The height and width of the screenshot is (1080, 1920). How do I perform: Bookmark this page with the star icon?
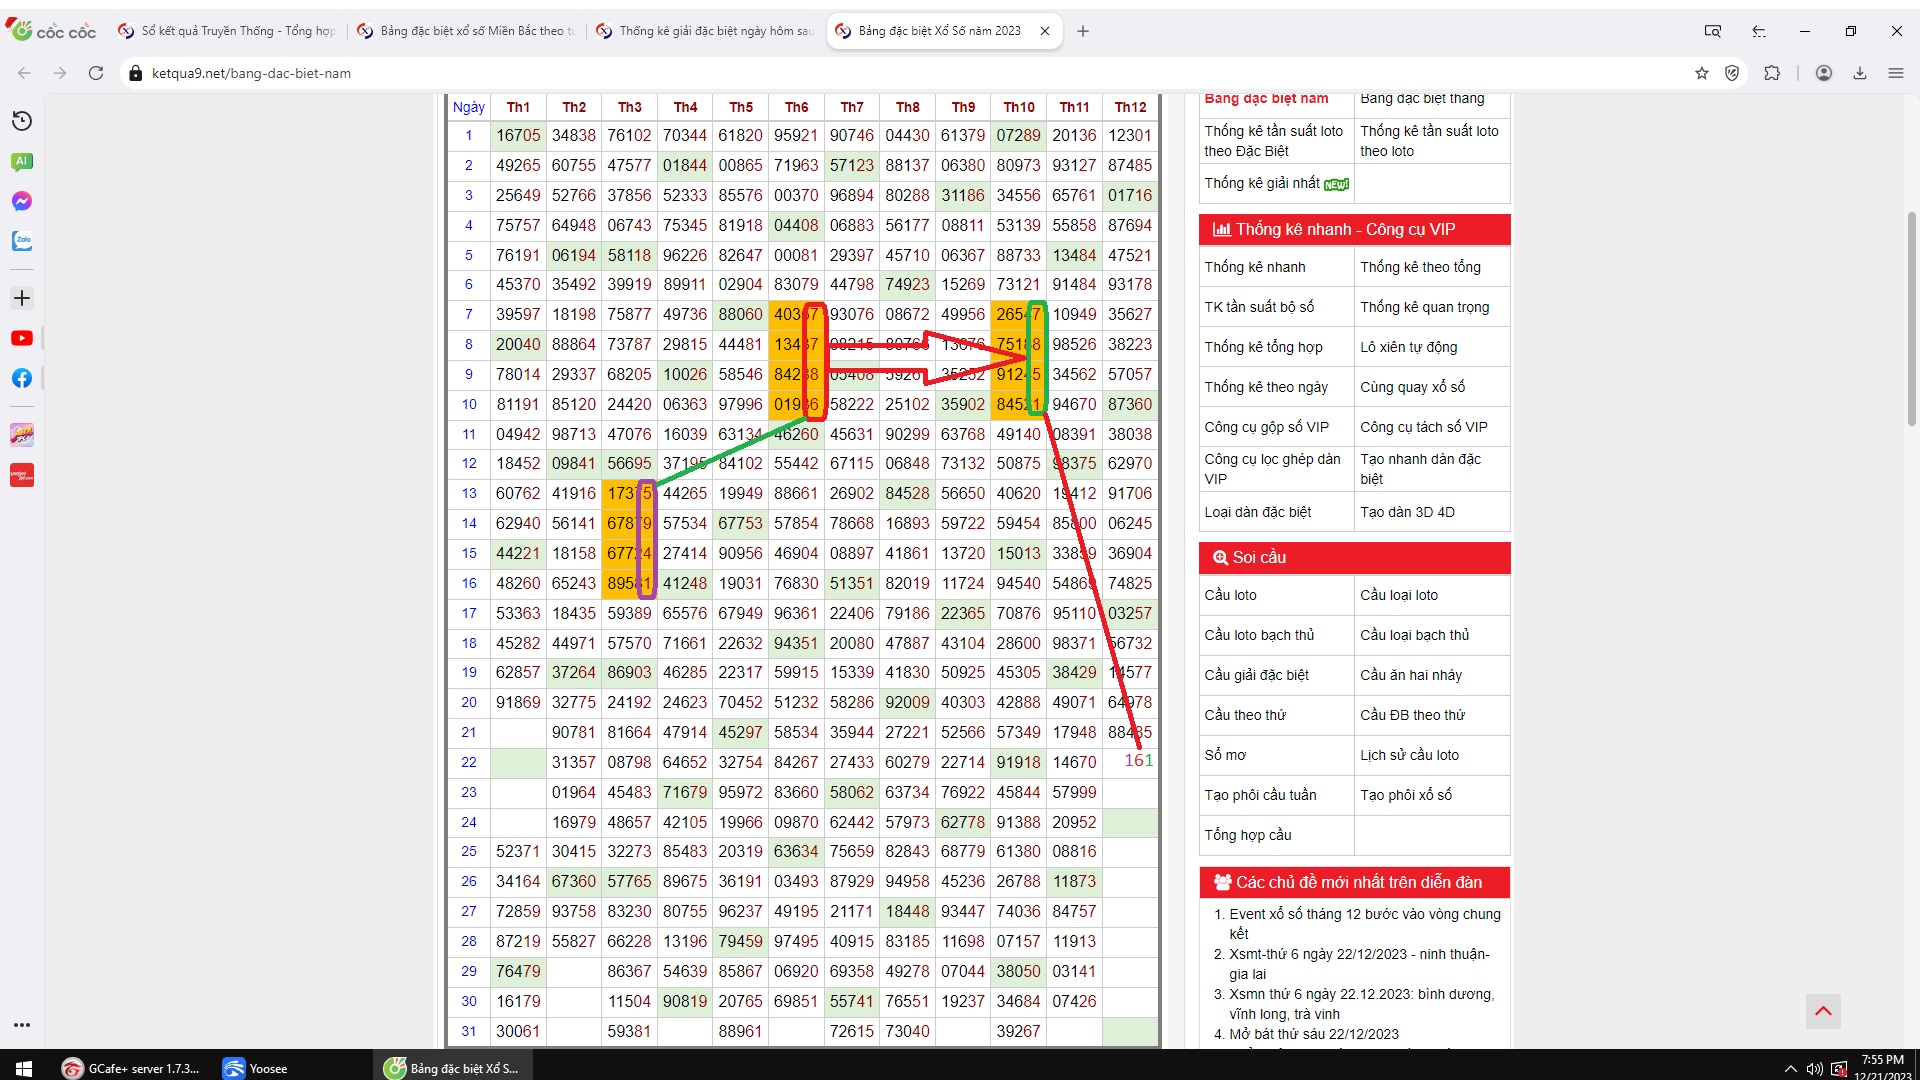coord(1701,73)
